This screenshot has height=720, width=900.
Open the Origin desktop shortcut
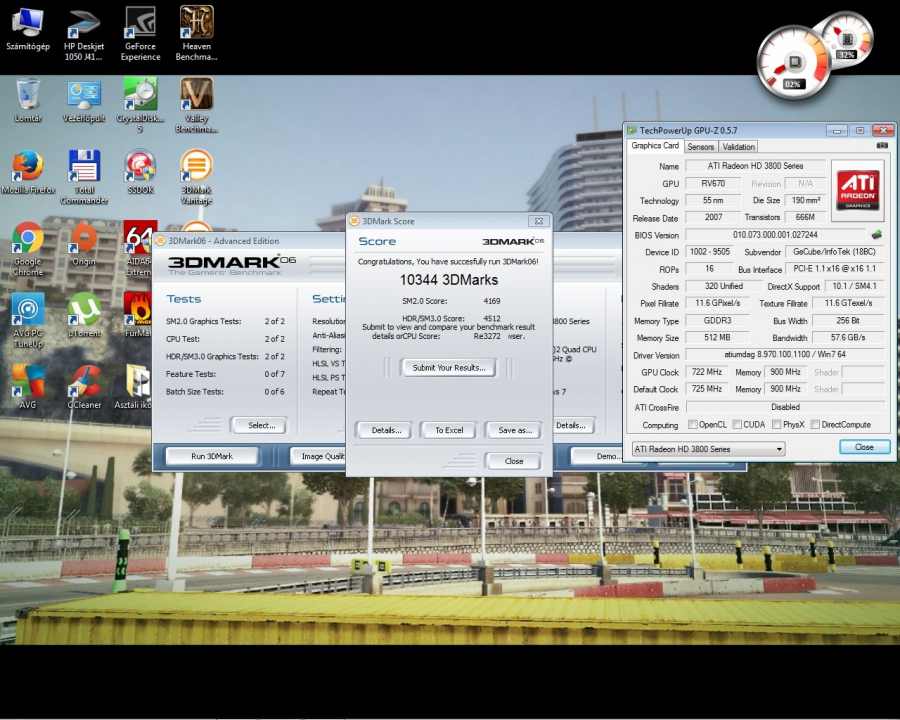coord(84,244)
